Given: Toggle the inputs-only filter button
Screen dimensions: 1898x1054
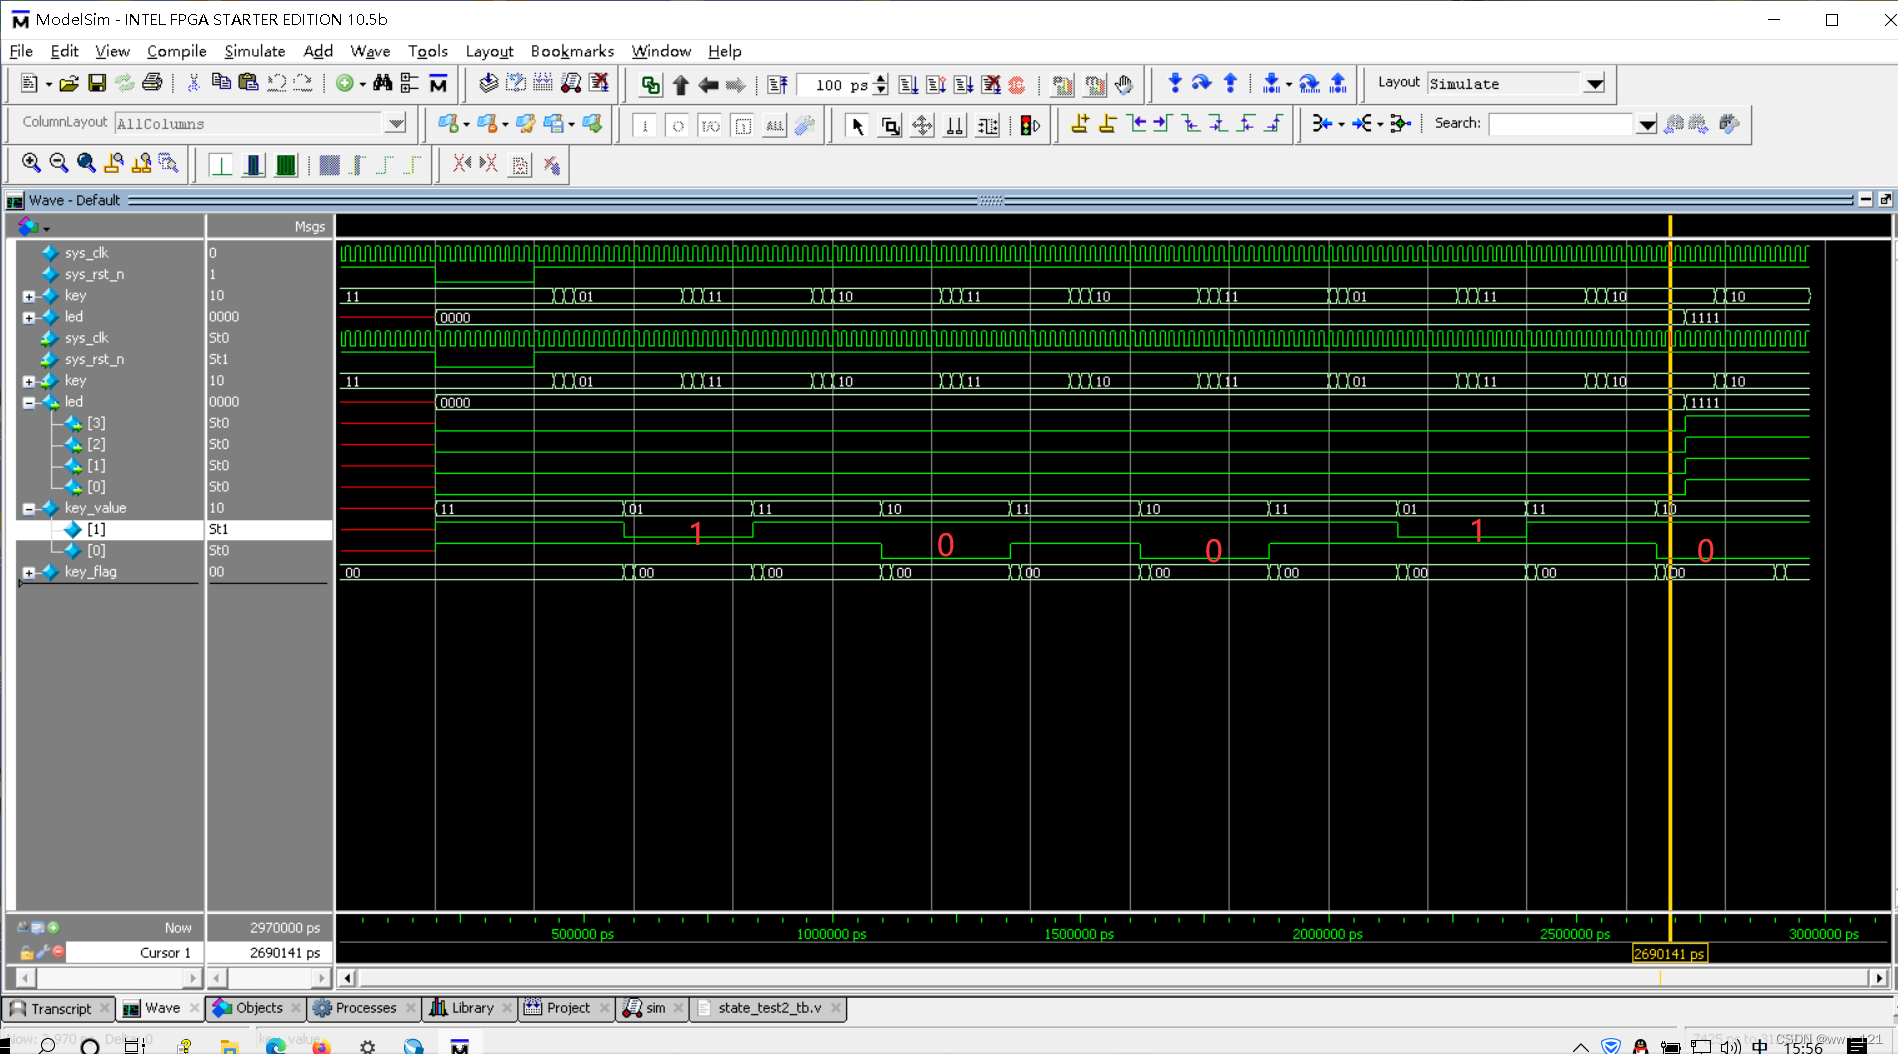Looking at the screenshot, I should (x=645, y=126).
